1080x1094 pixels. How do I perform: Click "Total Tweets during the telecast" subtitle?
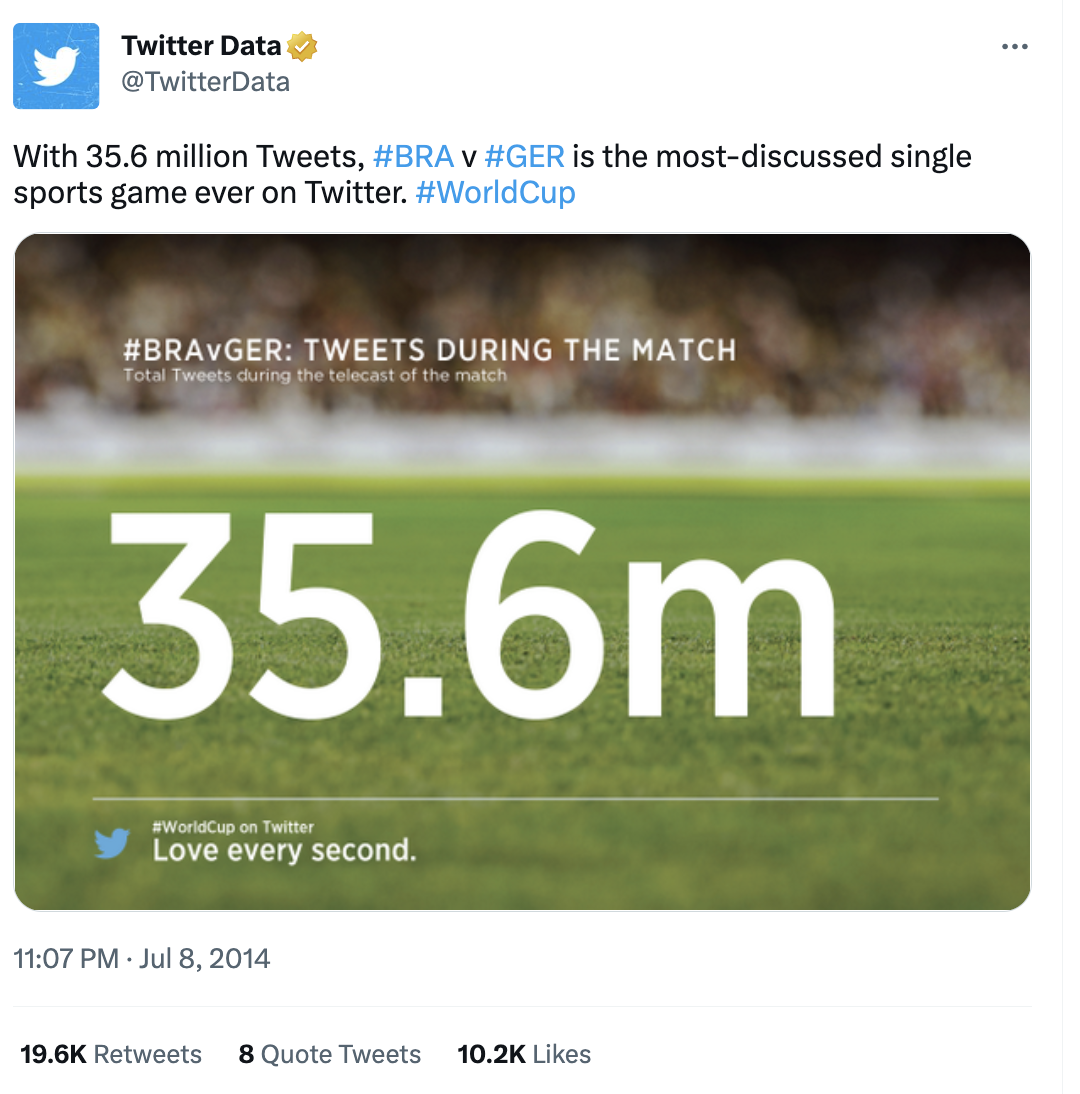(x=315, y=376)
